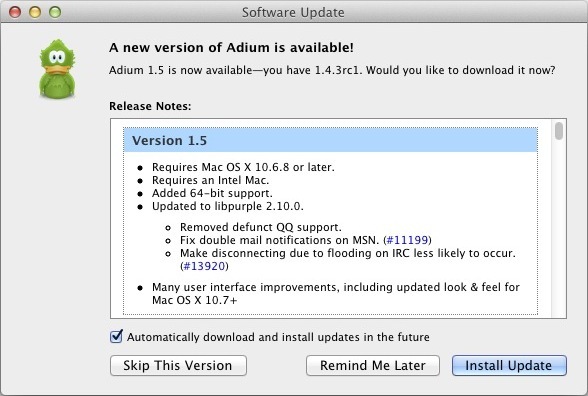
Task: Choose Remind Me Later
Action: click(x=373, y=365)
